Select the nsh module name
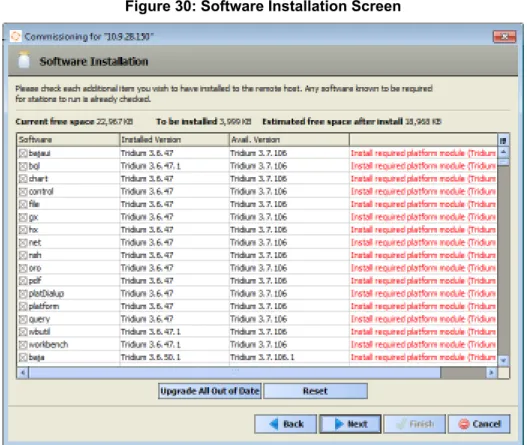527x445 pixels. (35, 256)
